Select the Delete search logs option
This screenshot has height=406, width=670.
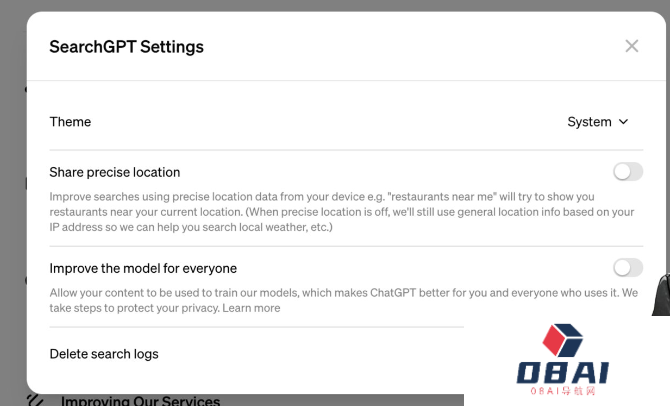(104, 354)
